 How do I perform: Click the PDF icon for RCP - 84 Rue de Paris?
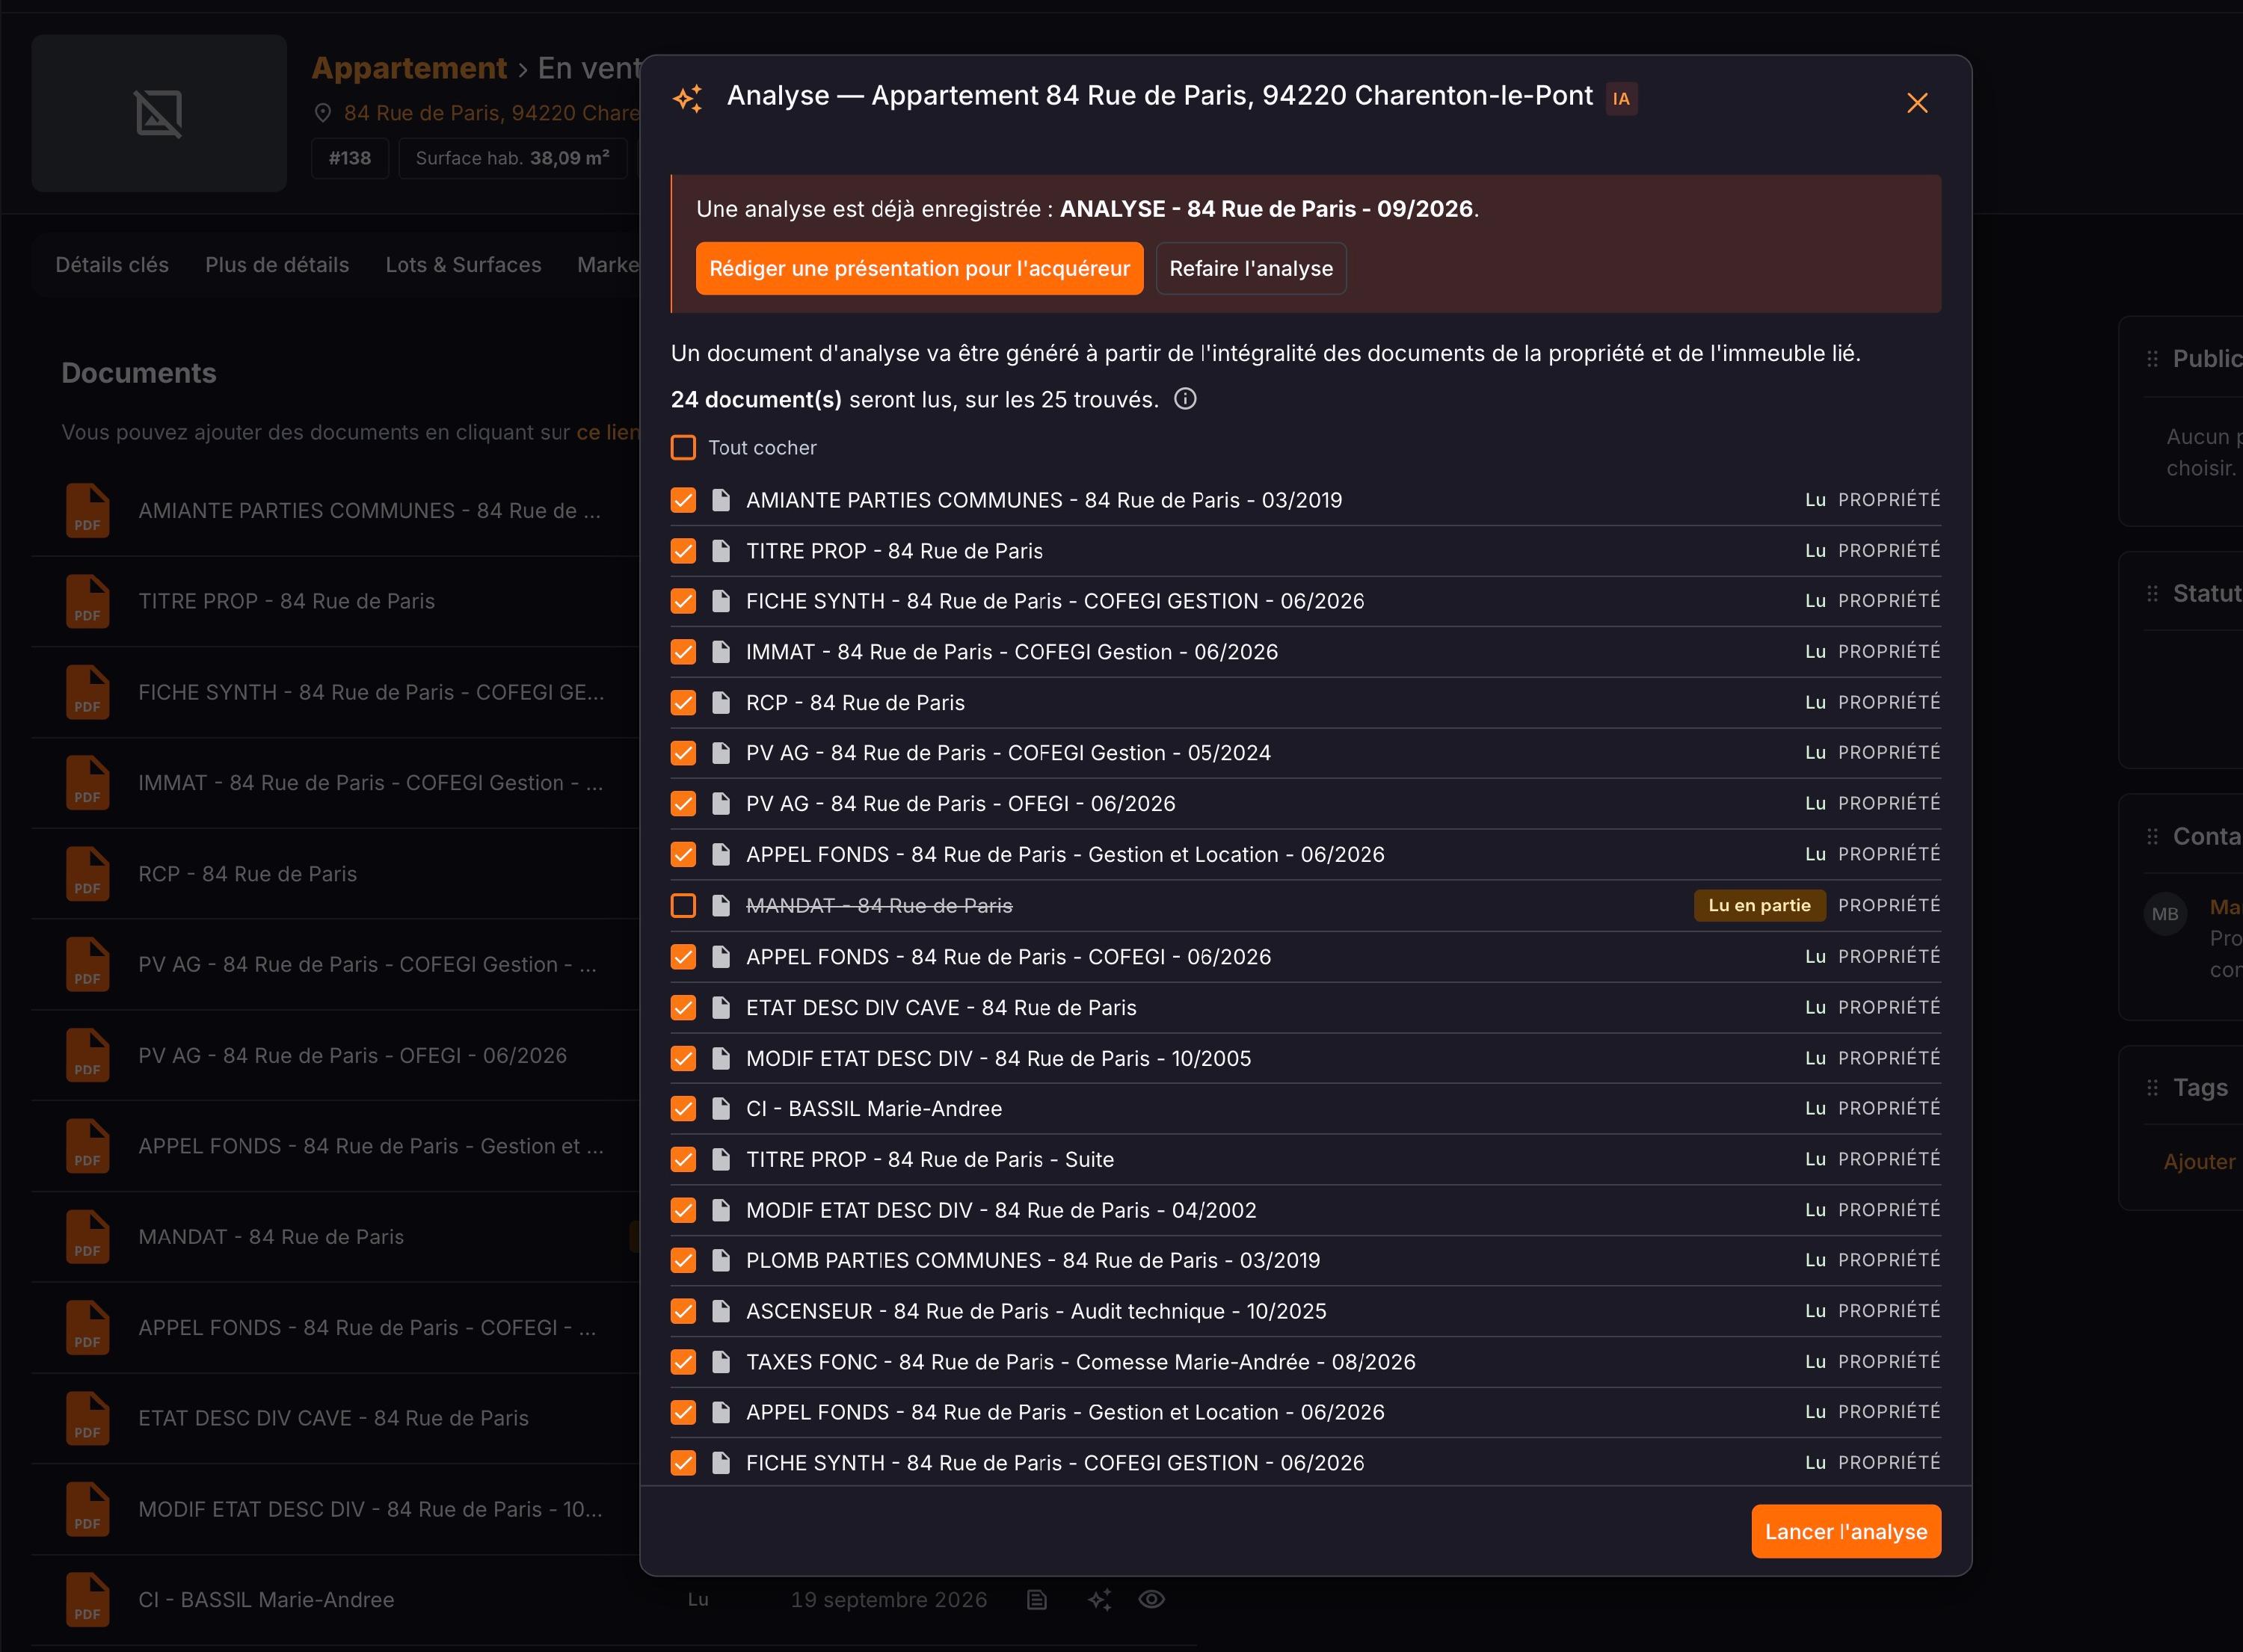pyautogui.click(x=88, y=874)
